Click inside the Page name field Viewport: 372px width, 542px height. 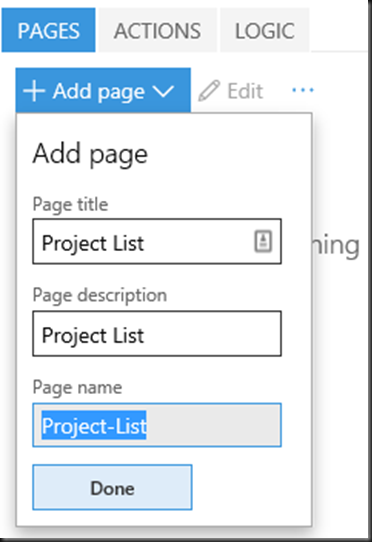click(157, 425)
